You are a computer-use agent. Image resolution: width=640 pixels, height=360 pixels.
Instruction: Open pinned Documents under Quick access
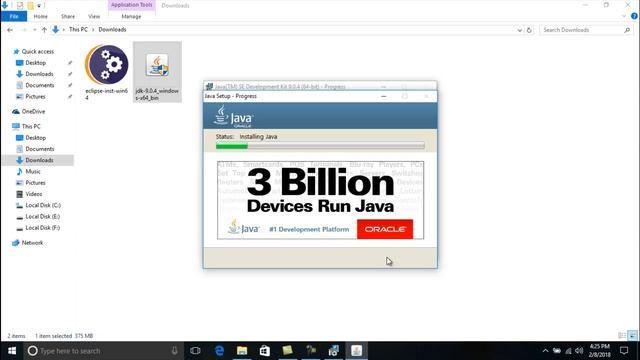point(39,85)
